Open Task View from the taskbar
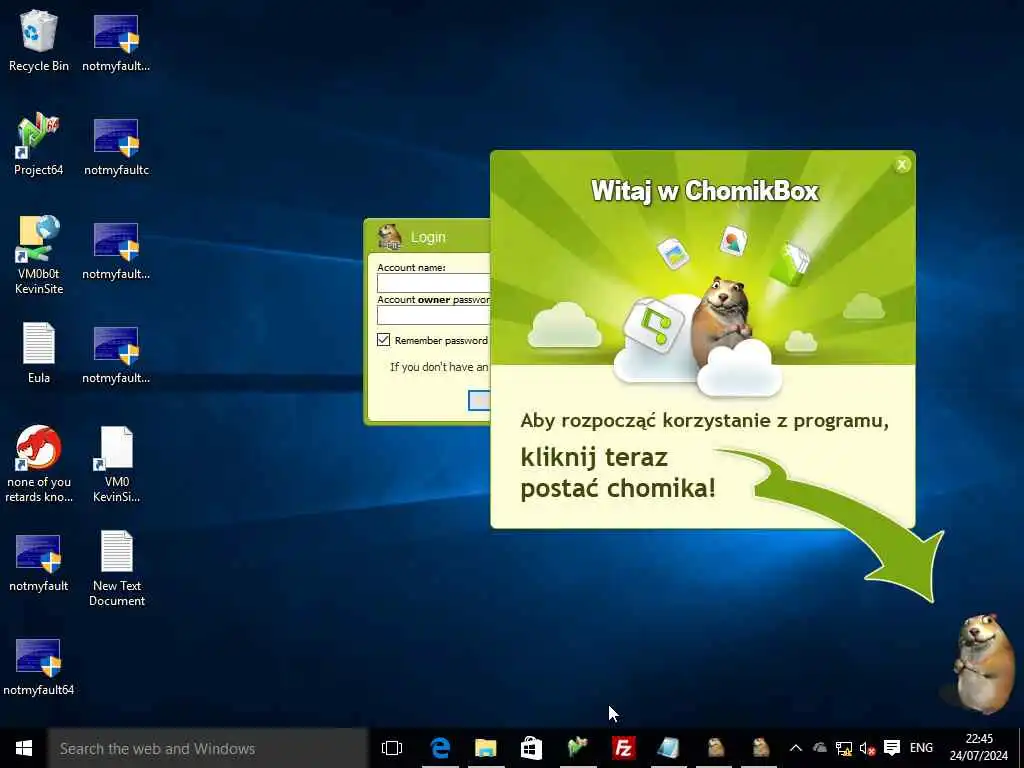This screenshot has width=1024, height=768. click(x=392, y=748)
